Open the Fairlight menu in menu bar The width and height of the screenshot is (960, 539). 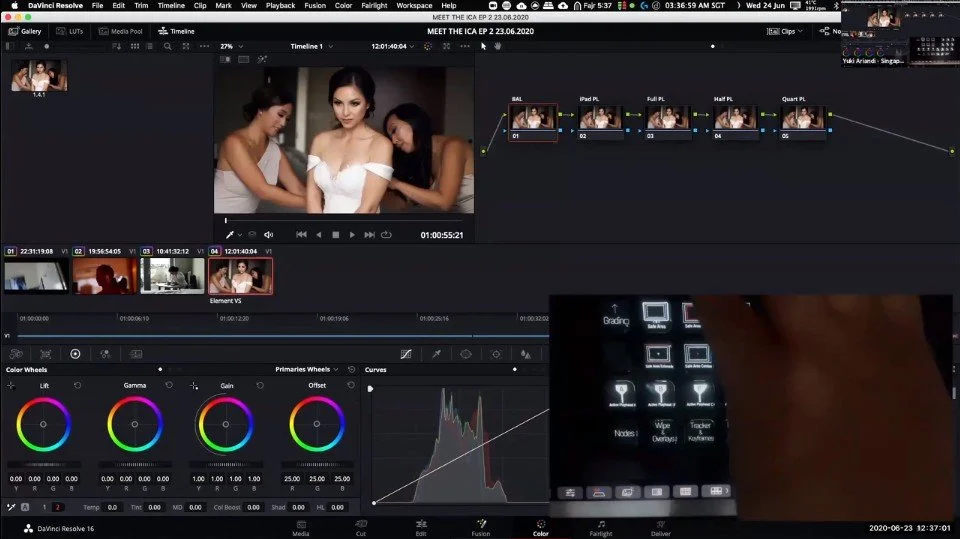(374, 6)
